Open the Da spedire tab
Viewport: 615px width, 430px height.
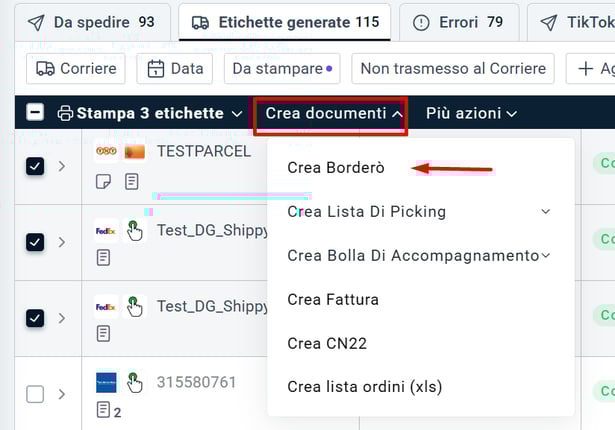coord(91,22)
